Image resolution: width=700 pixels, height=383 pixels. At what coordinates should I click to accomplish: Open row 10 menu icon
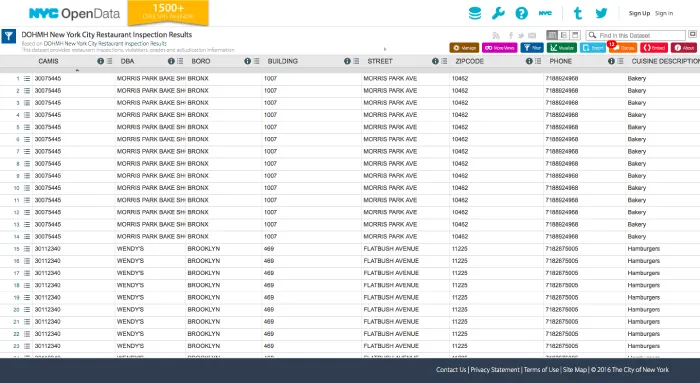click(x=27, y=188)
